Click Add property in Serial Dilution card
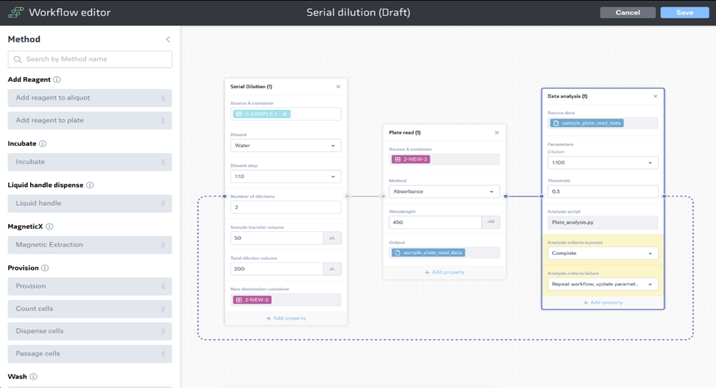The height and width of the screenshot is (388, 716). pos(286,318)
